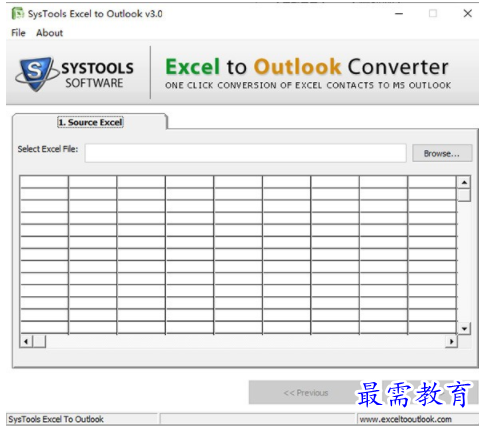479x426 pixels.
Task: Click the Browse... button
Action: tap(442, 153)
